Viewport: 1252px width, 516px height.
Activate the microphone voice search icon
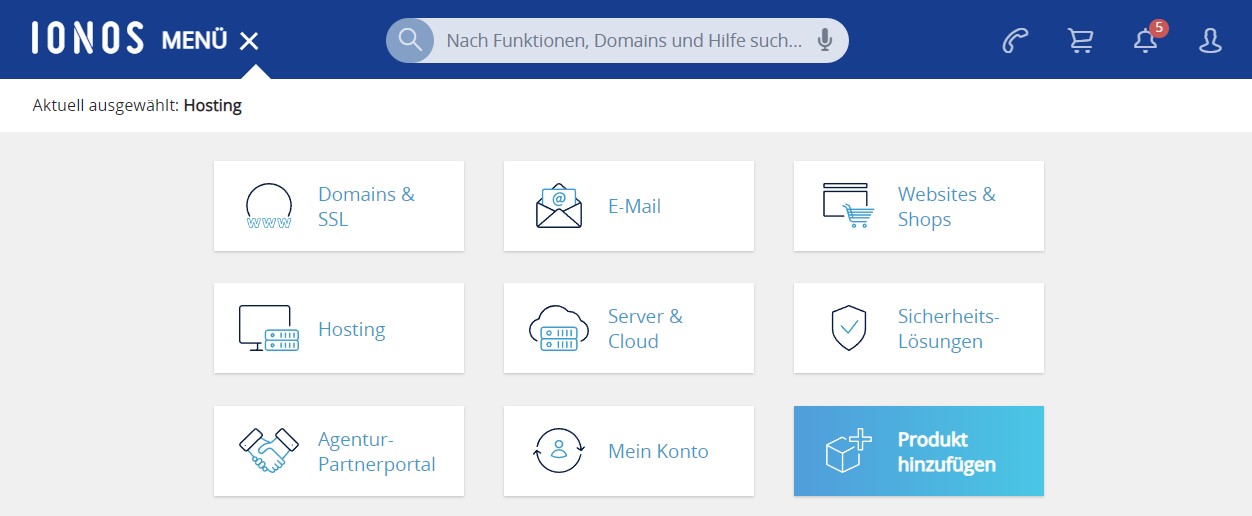(x=824, y=40)
